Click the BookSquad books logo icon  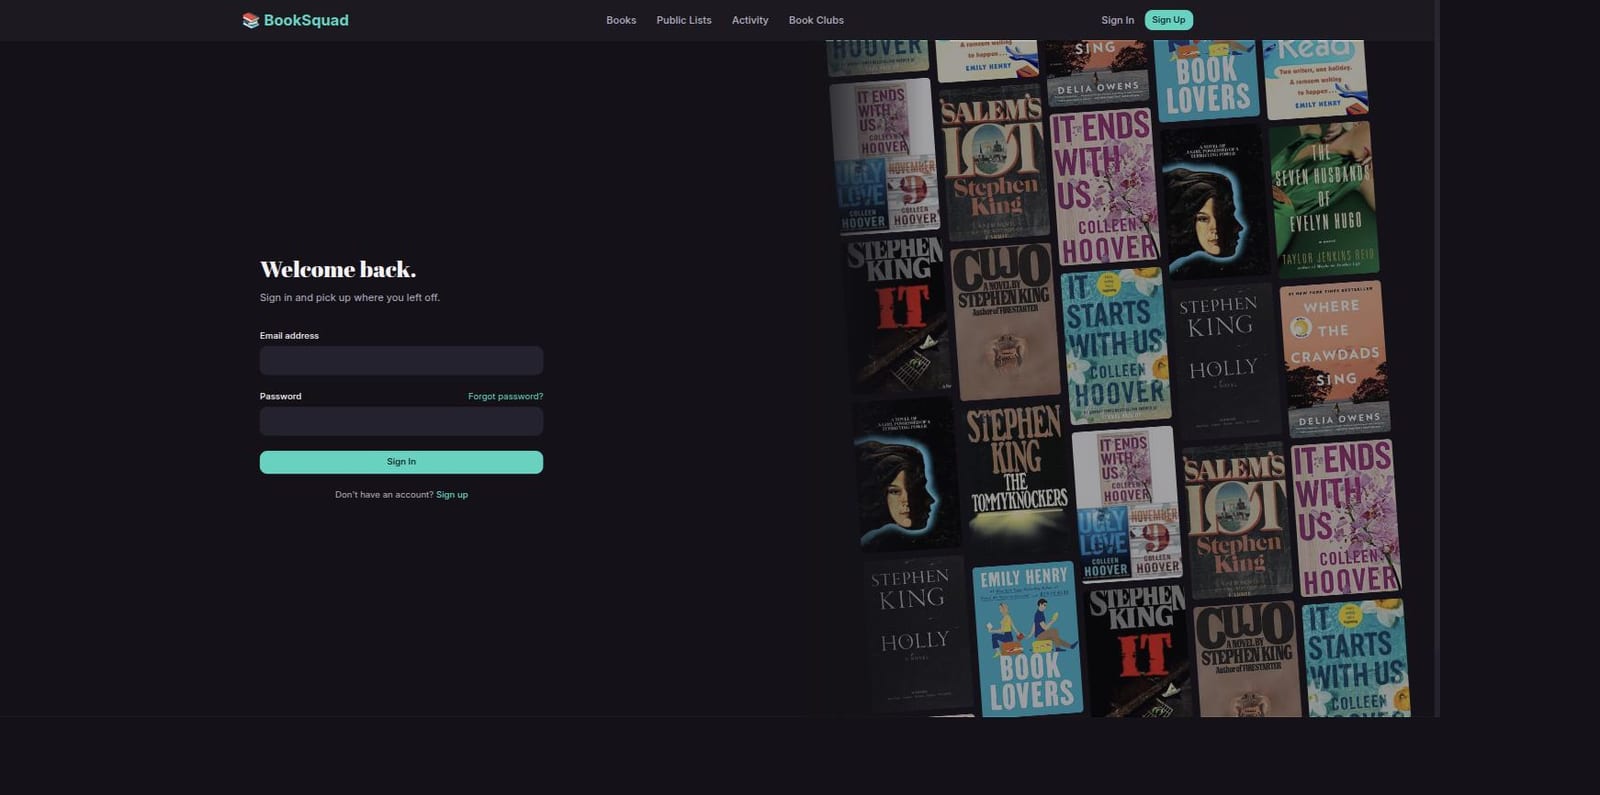point(250,20)
